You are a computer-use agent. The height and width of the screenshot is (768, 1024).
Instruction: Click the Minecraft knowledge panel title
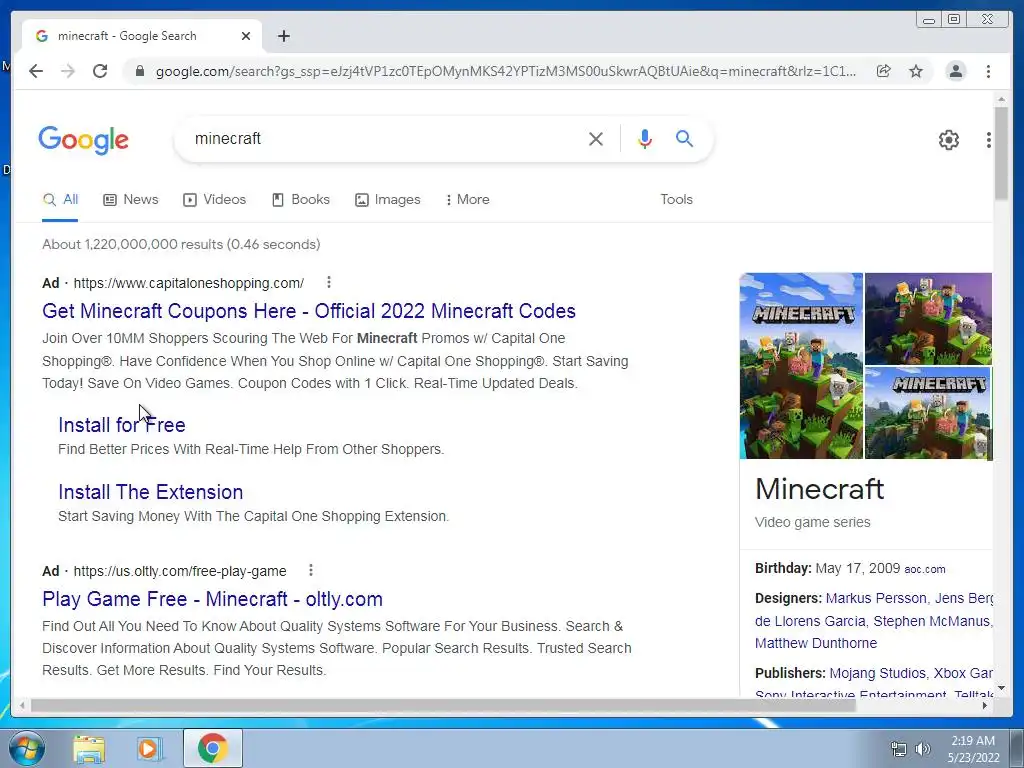pos(820,489)
